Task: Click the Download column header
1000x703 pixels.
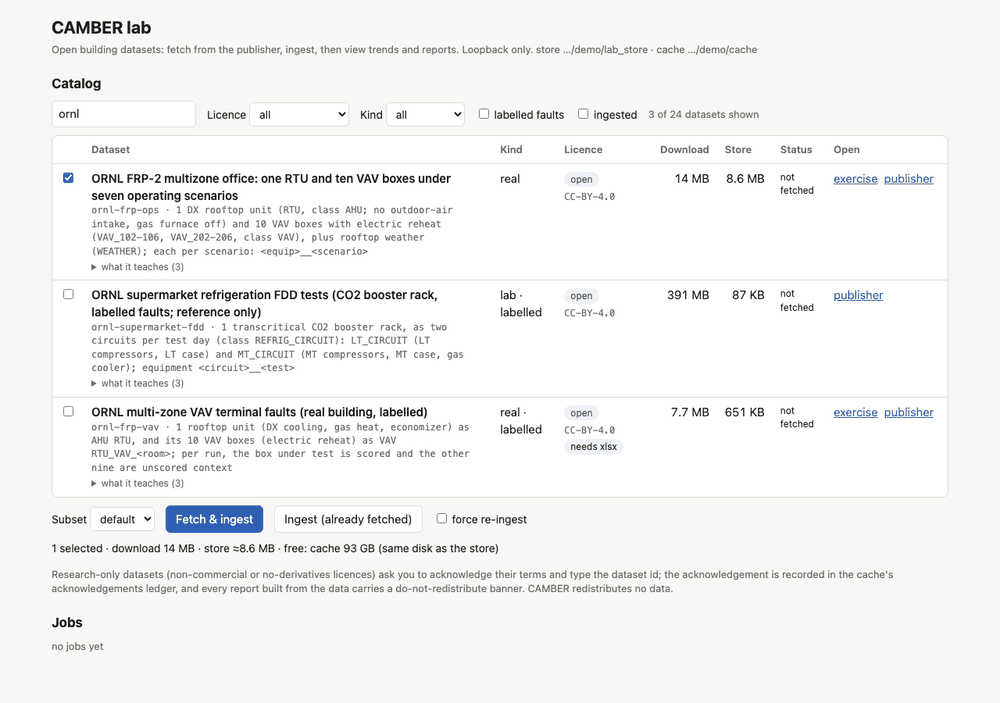Action: [684, 149]
